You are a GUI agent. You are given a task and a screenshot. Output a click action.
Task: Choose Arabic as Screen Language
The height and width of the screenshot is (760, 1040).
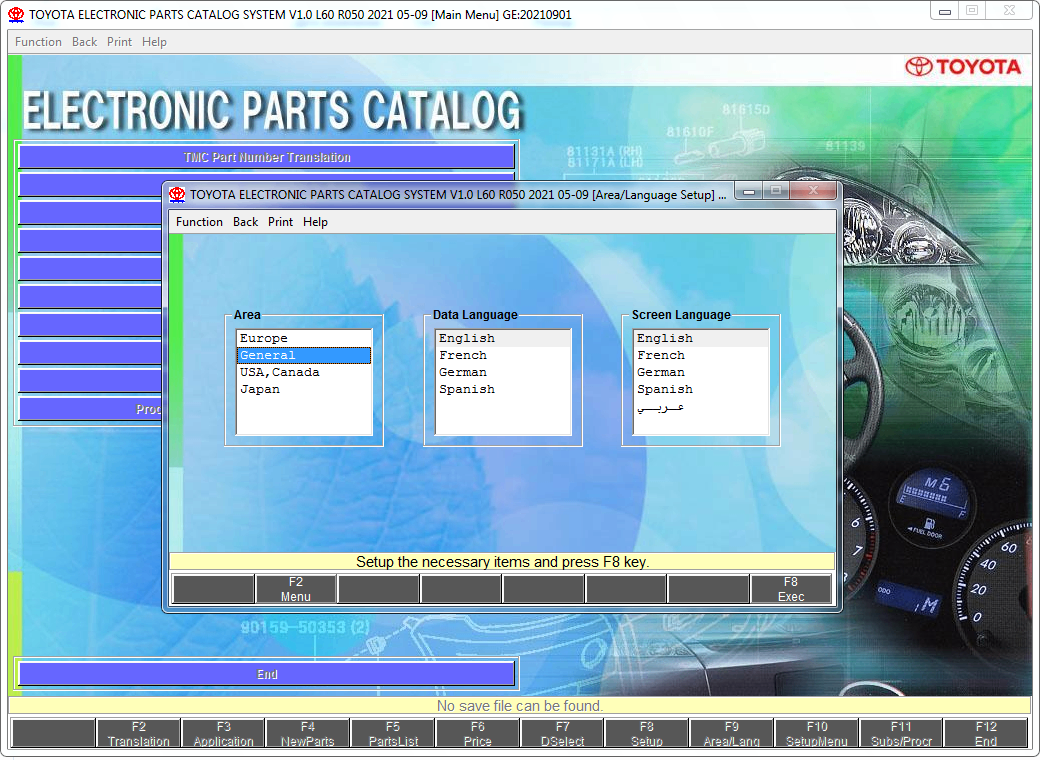click(x=701, y=407)
